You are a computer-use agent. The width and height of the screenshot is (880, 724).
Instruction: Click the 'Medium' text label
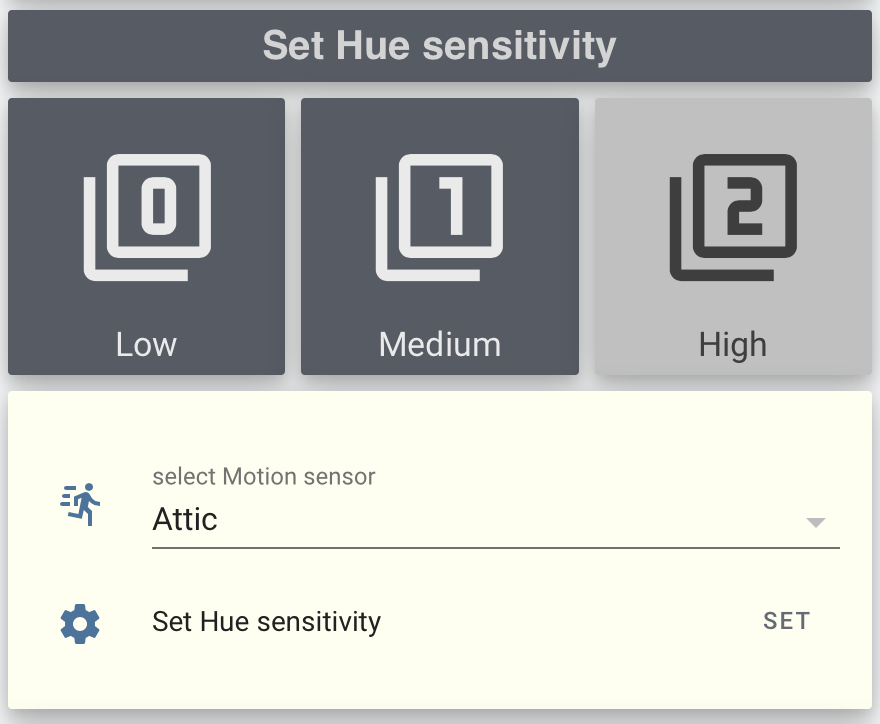click(x=440, y=344)
